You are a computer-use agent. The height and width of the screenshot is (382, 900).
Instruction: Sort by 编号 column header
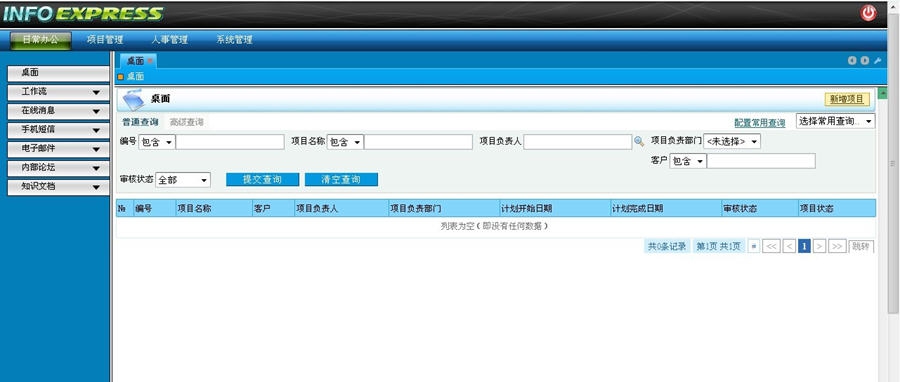pyautogui.click(x=154, y=209)
